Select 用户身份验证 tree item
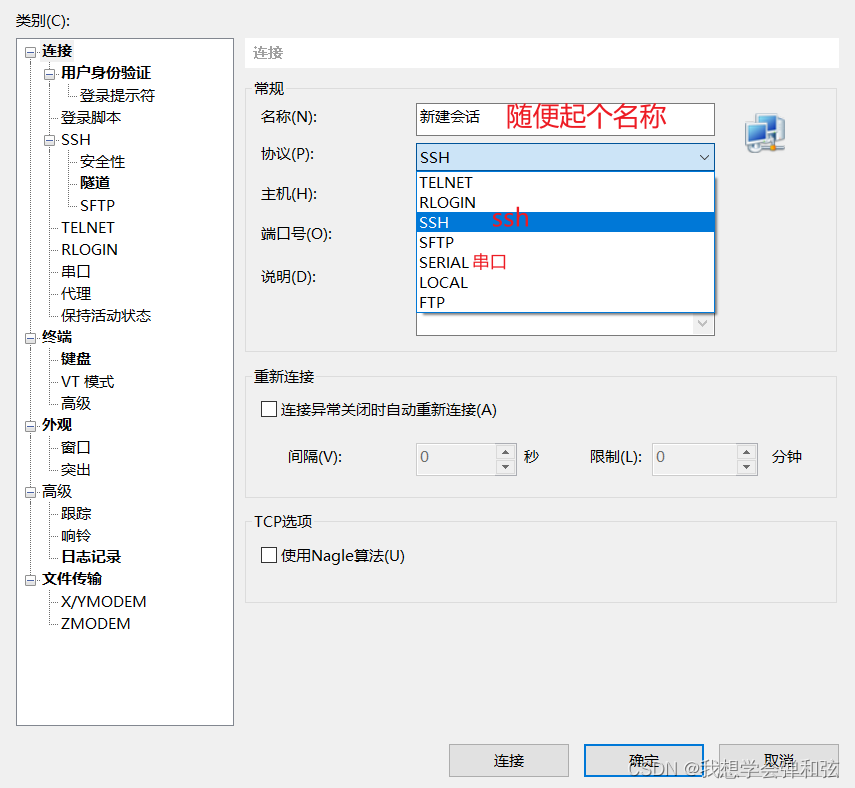 pyautogui.click(x=106, y=73)
